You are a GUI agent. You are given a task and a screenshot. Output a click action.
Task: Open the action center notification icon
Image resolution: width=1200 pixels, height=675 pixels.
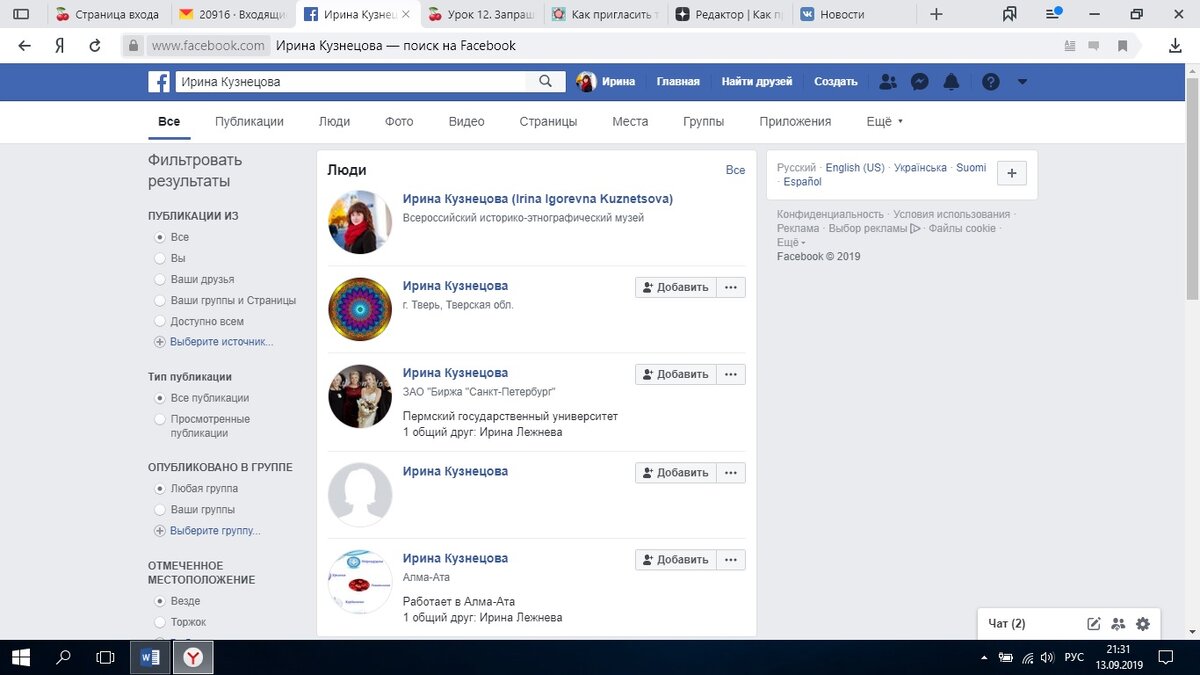(1167, 658)
